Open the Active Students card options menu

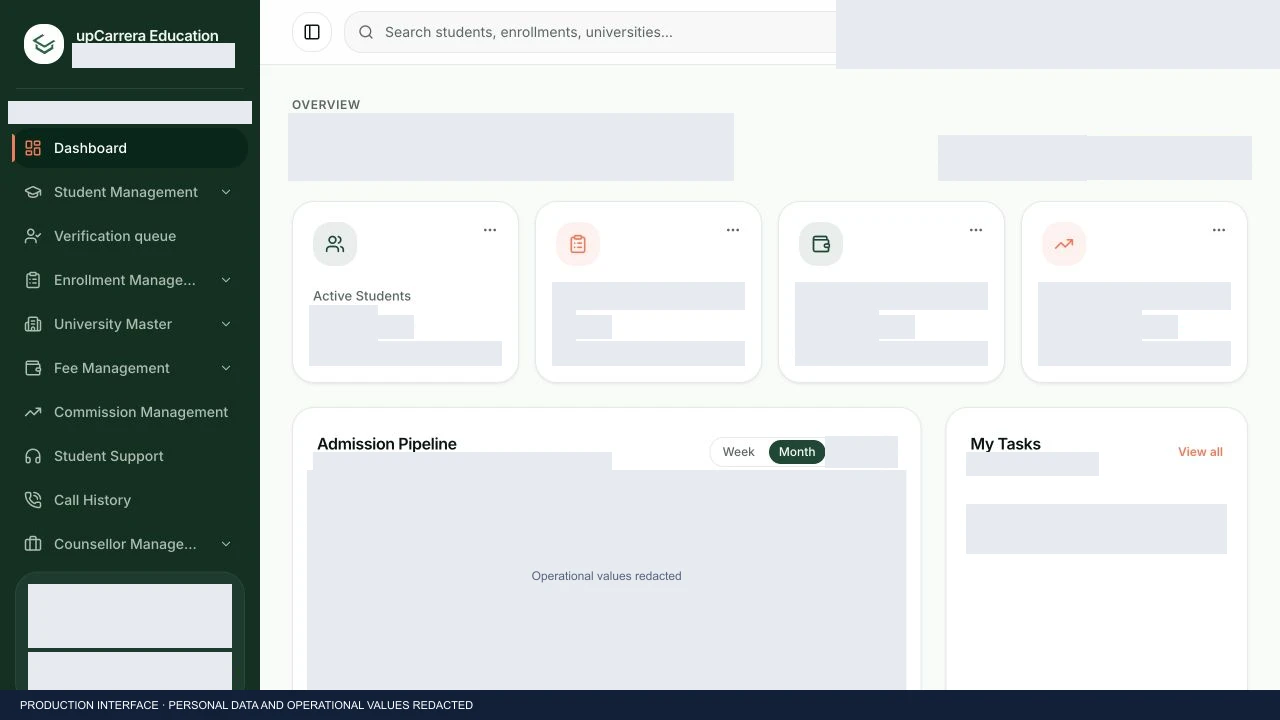[x=490, y=230]
